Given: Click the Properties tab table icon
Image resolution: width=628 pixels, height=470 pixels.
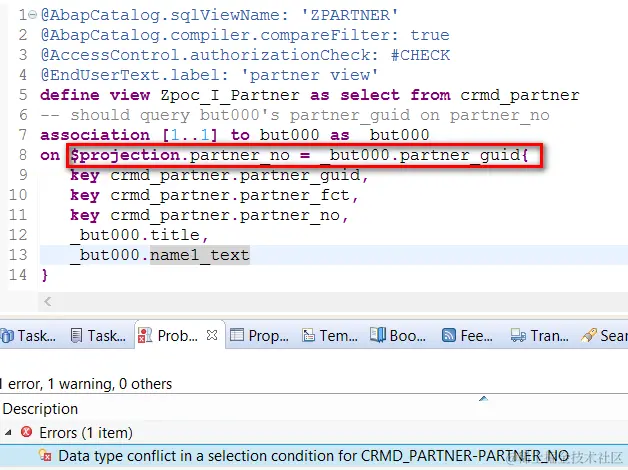Looking at the screenshot, I should (x=237, y=335).
